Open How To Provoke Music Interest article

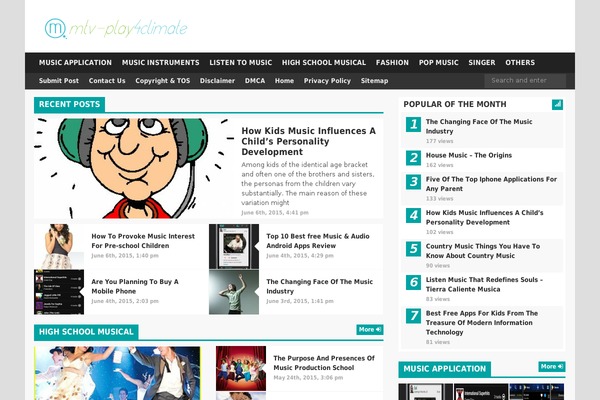(x=143, y=241)
